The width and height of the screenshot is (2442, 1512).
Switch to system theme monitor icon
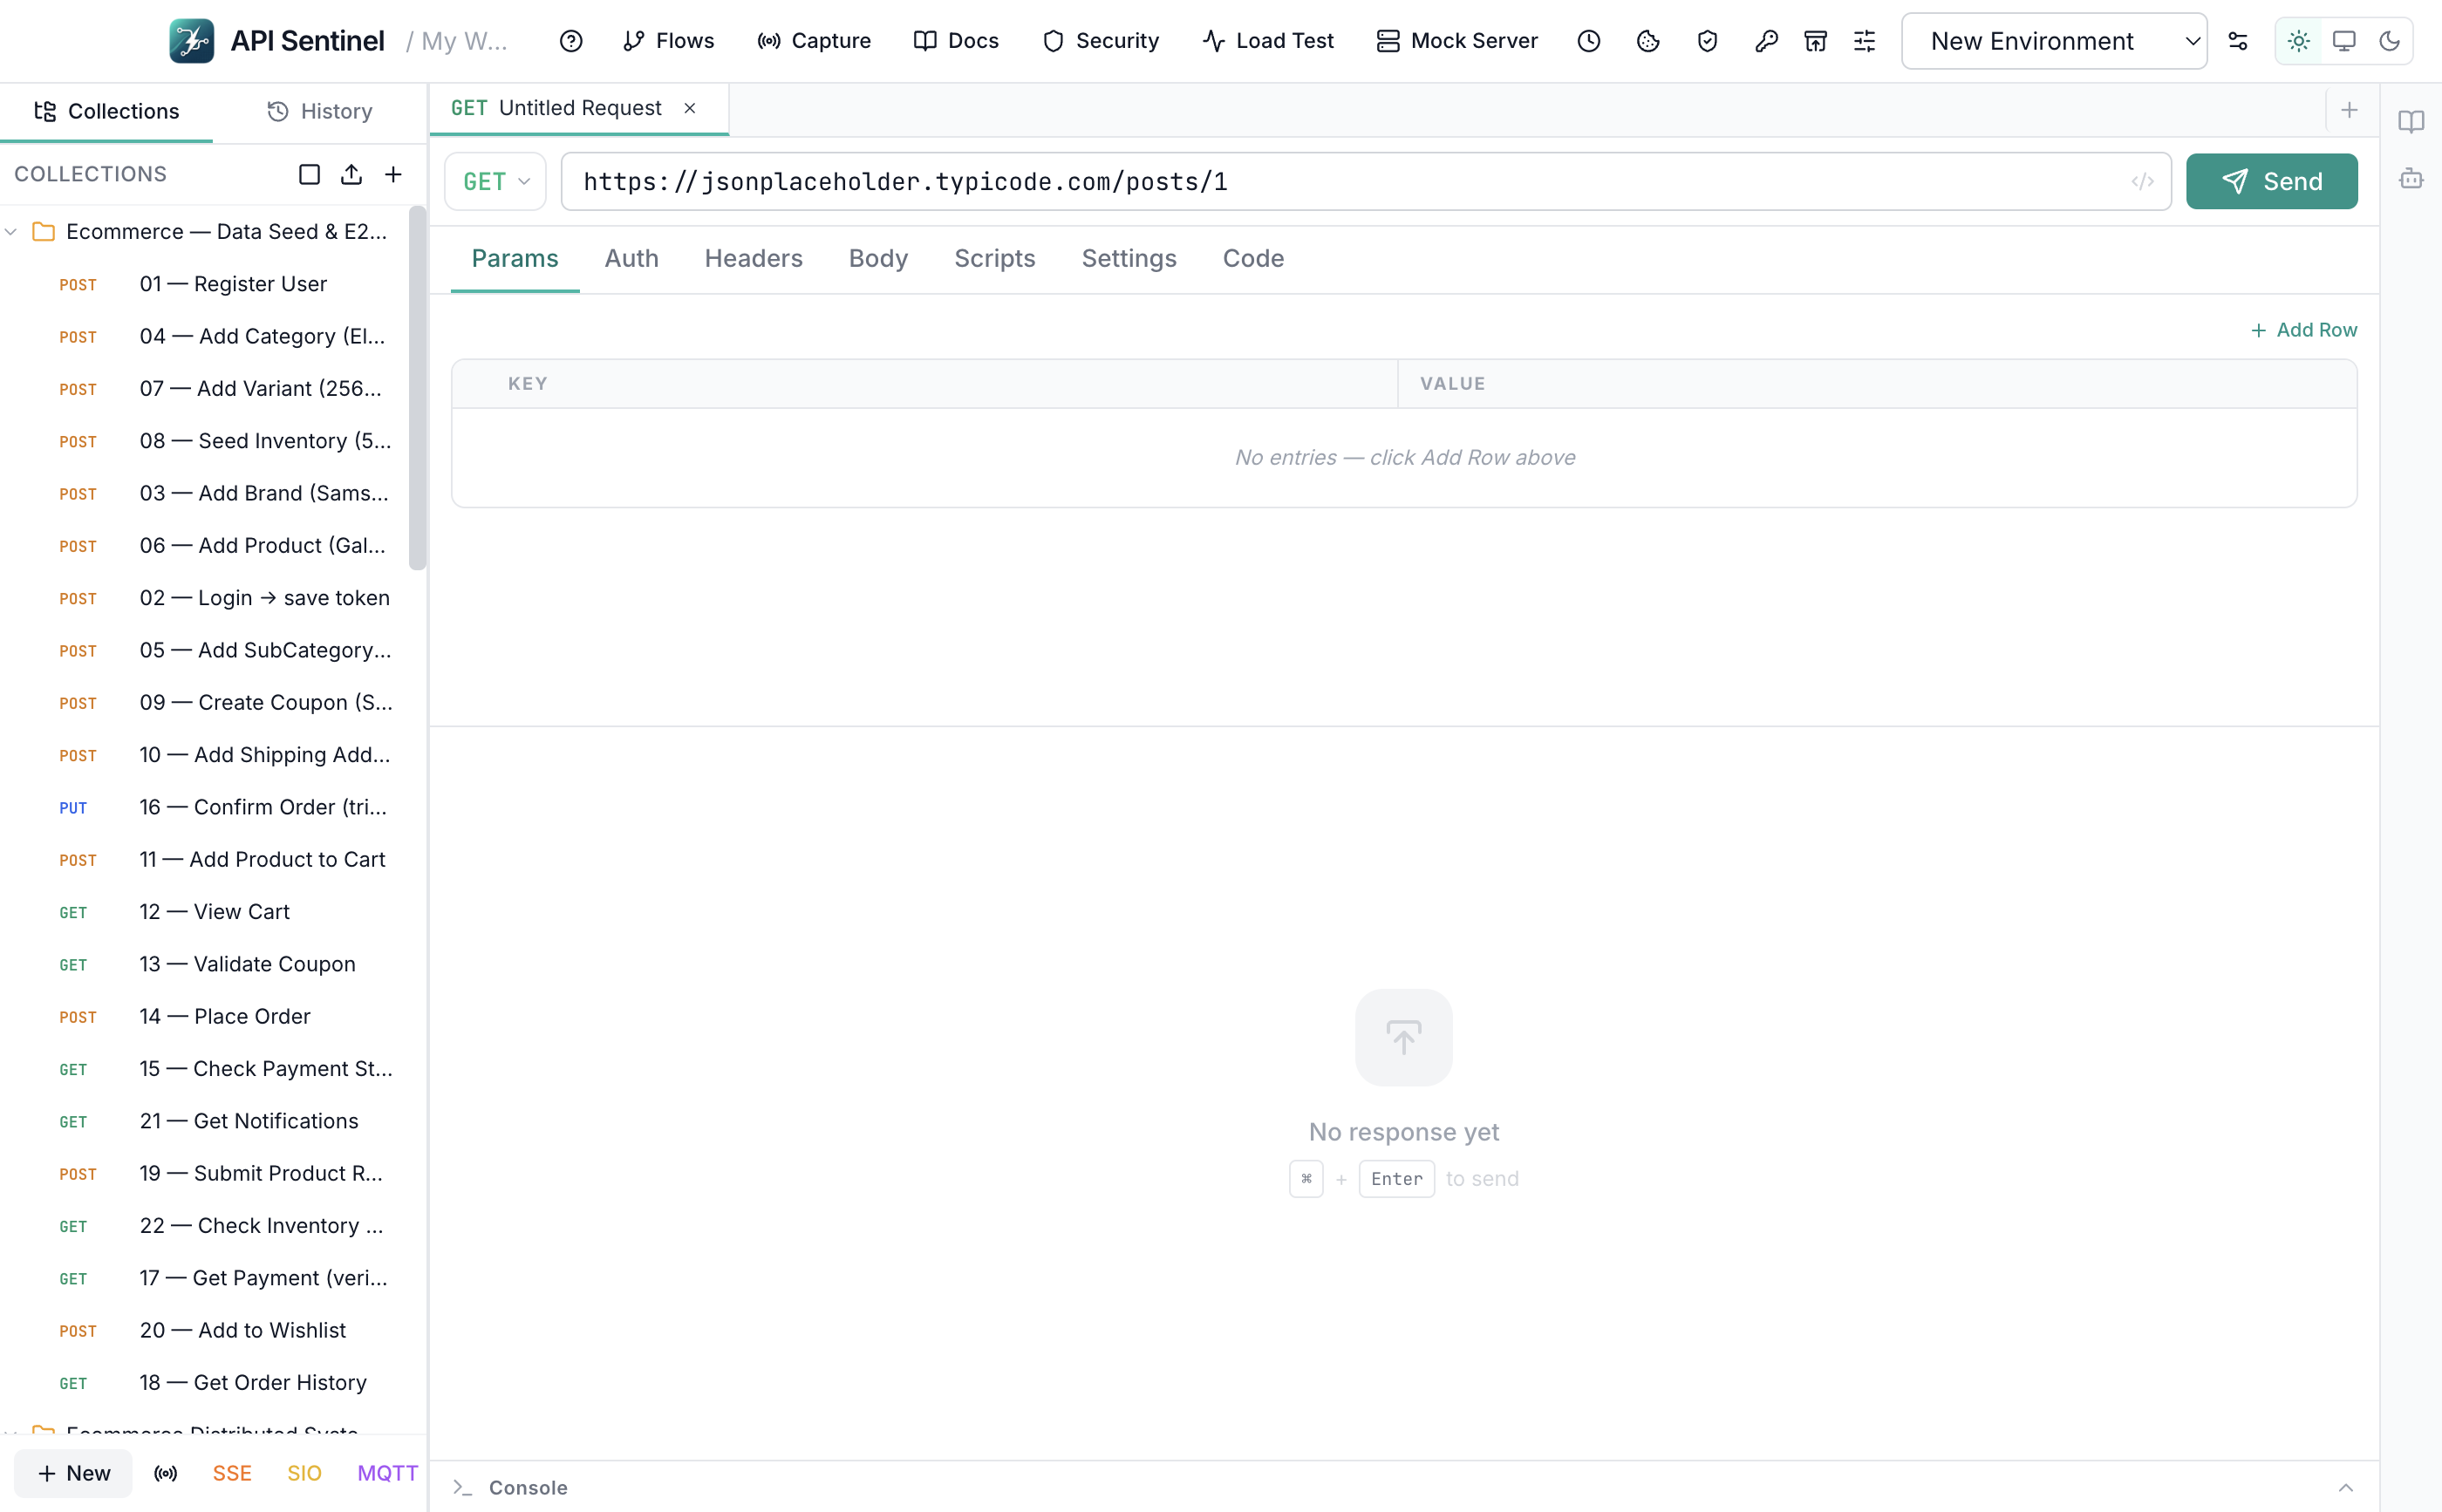tap(2344, 41)
